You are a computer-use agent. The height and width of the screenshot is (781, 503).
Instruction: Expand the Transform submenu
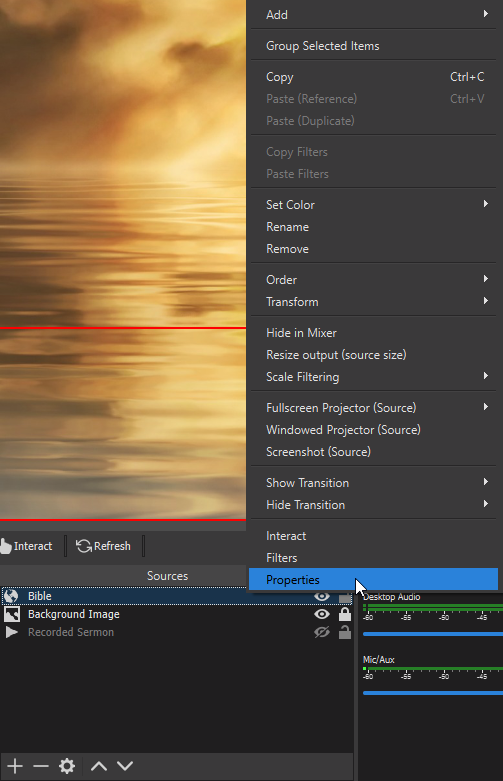click(x=374, y=302)
